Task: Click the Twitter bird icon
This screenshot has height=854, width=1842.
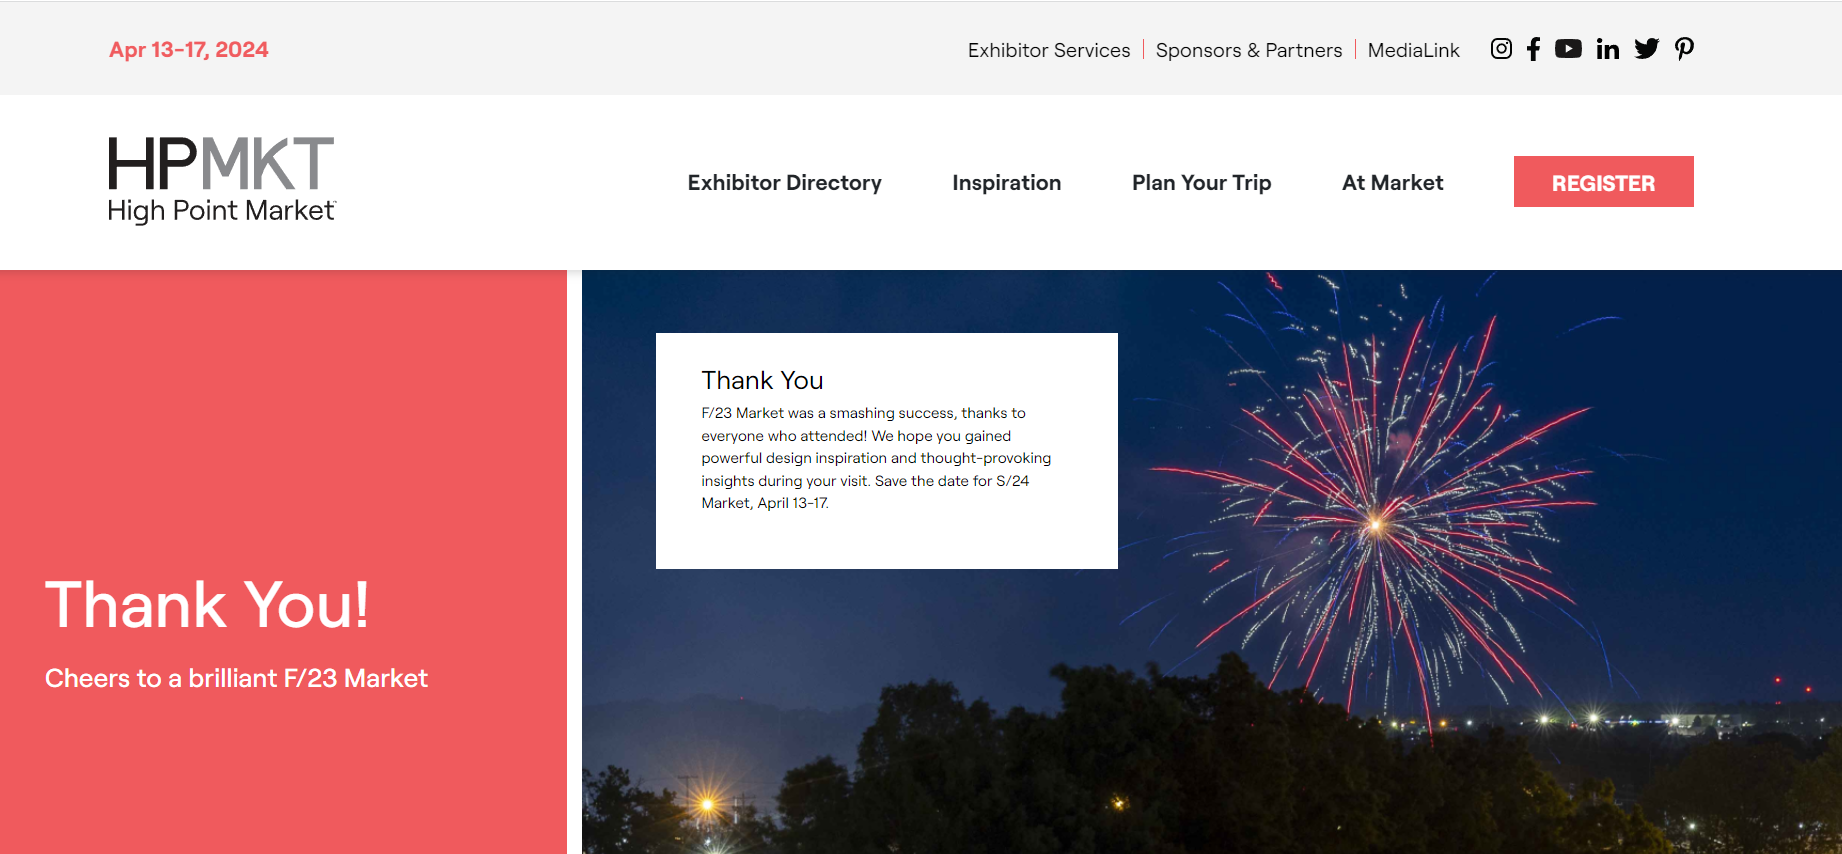Action: (1646, 49)
